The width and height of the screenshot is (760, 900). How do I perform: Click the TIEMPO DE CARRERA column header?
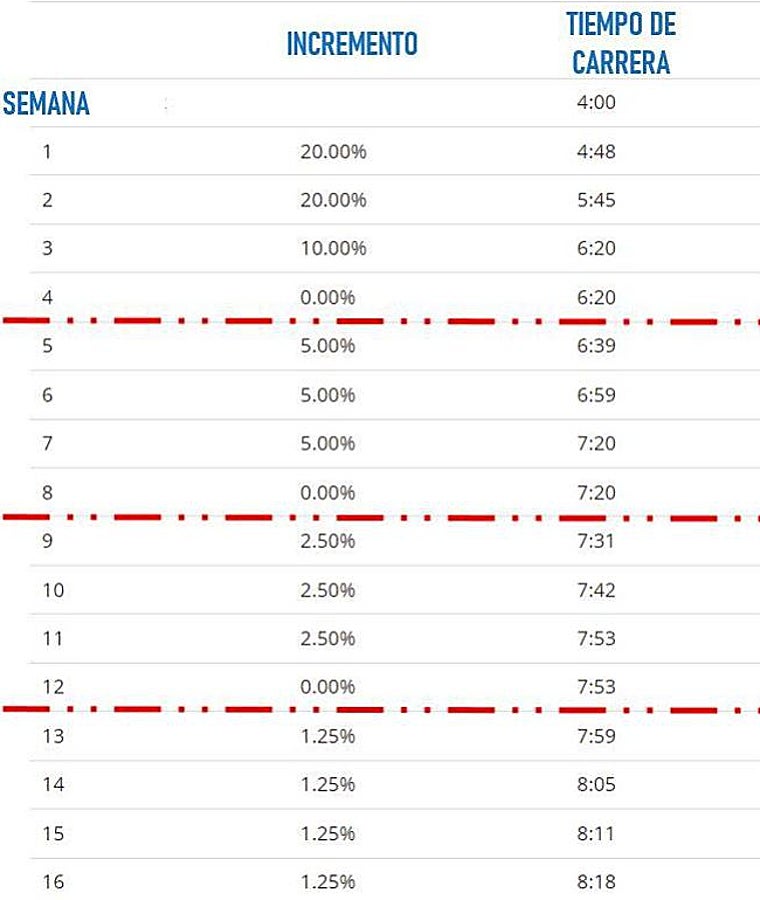click(x=621, y=44)
